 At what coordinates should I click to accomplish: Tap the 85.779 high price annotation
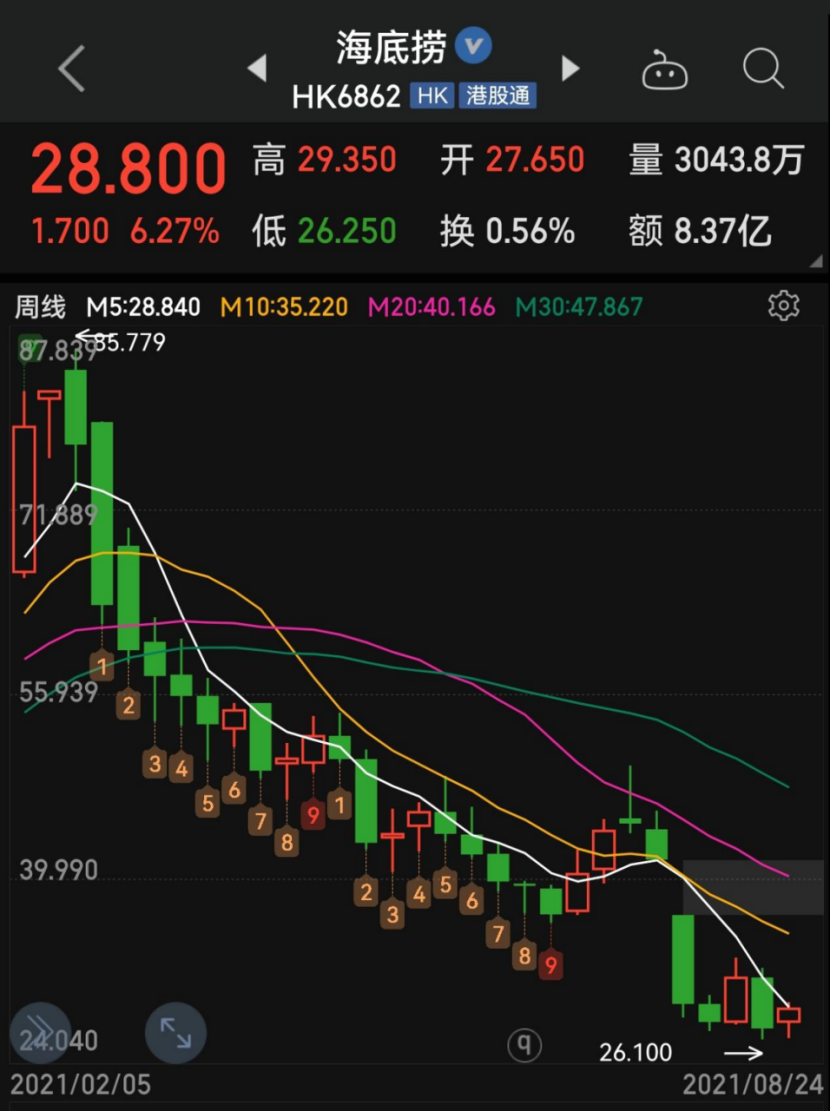130,342
